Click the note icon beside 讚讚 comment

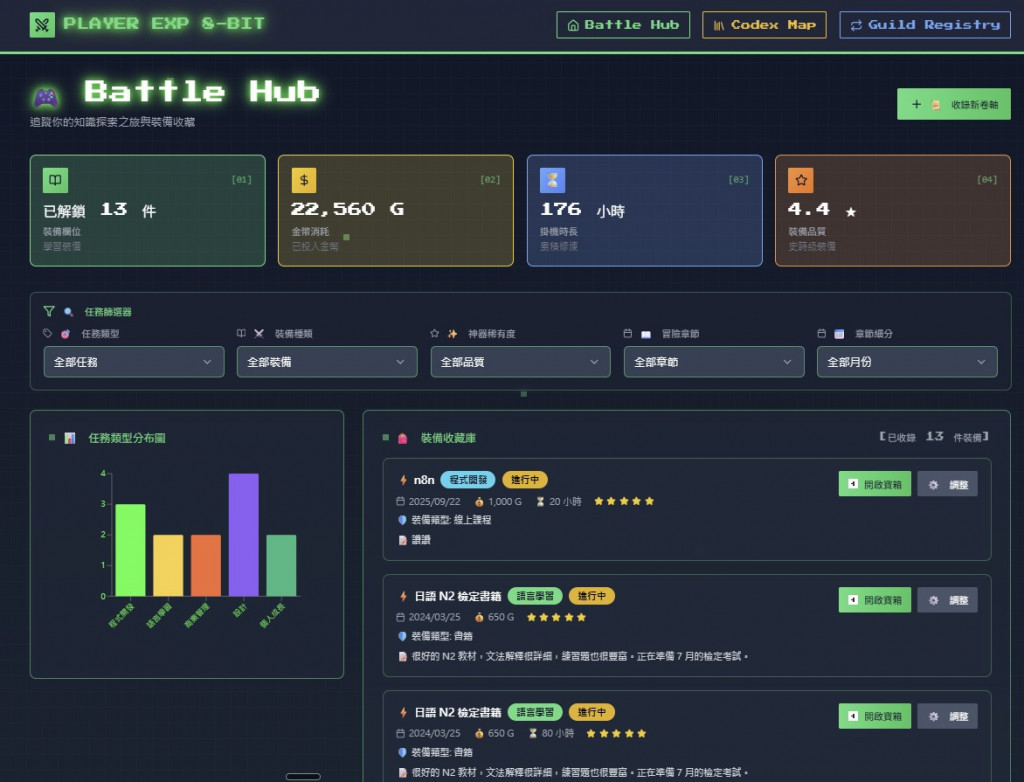[x=403, y=540]
